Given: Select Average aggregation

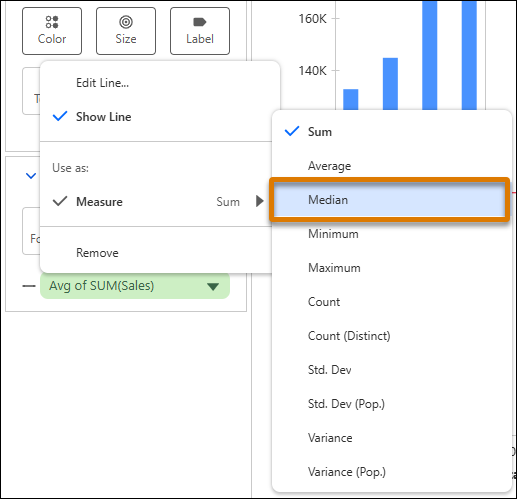Looking at the screenshot, I should click(392, 166).
